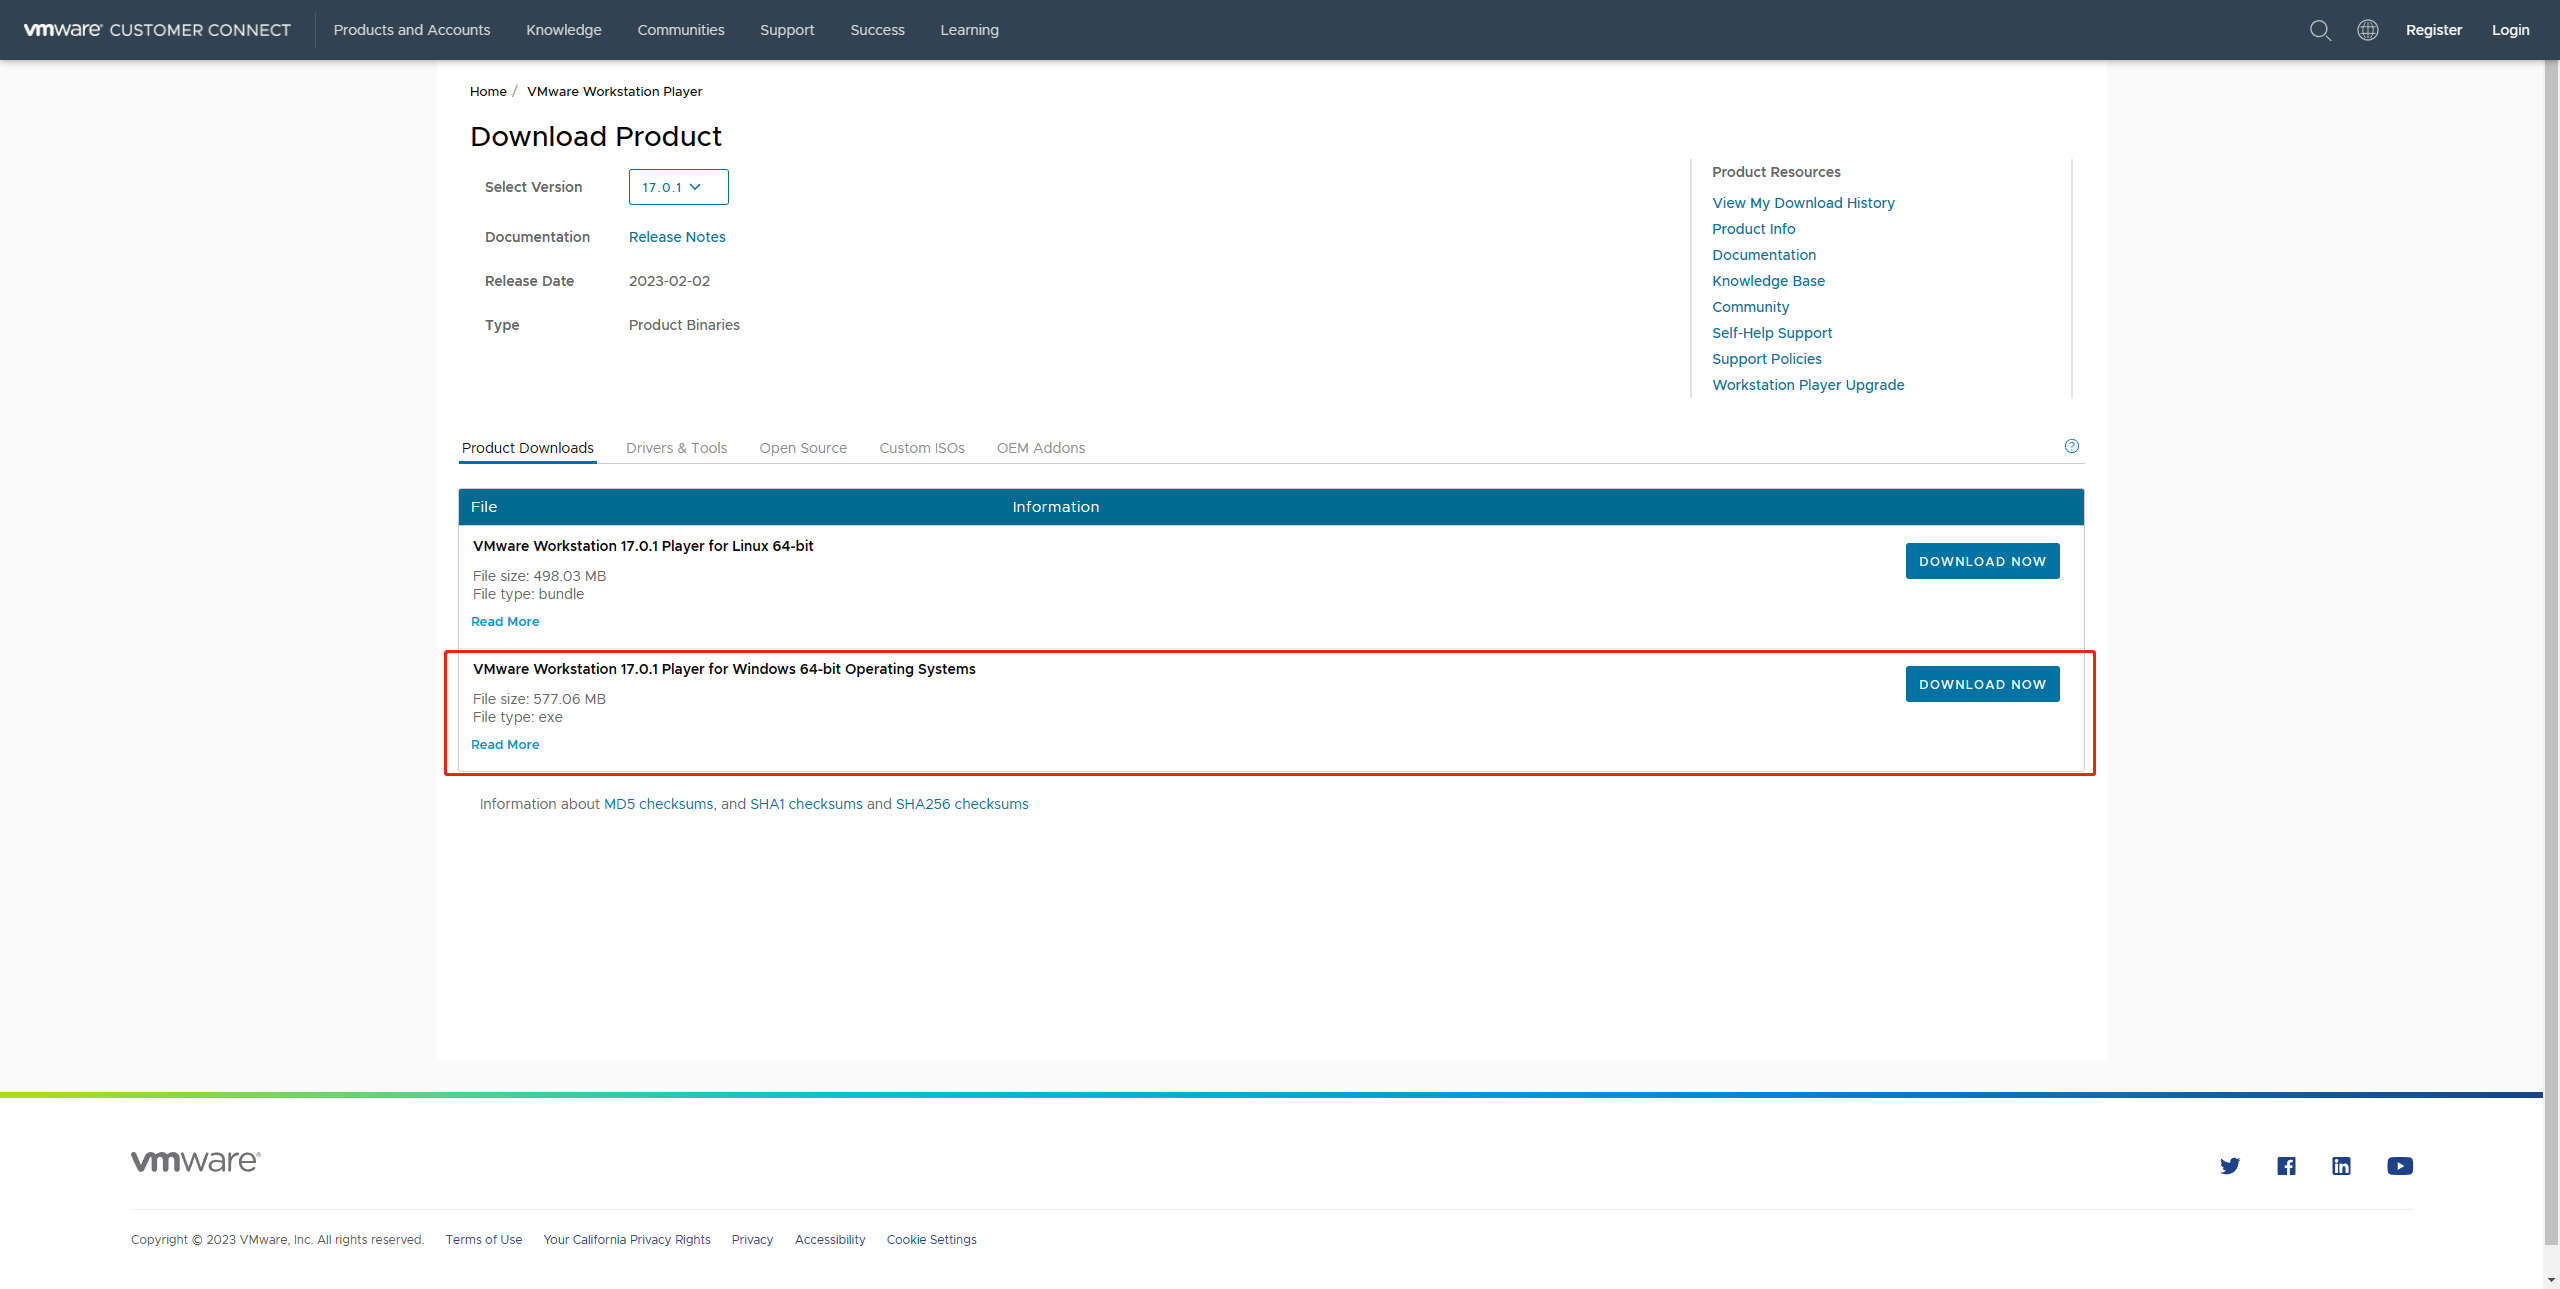This screenshot has width=2560, height=1289.
Task: Click the VMware Customer Connect logo
Action: point(157,30)
